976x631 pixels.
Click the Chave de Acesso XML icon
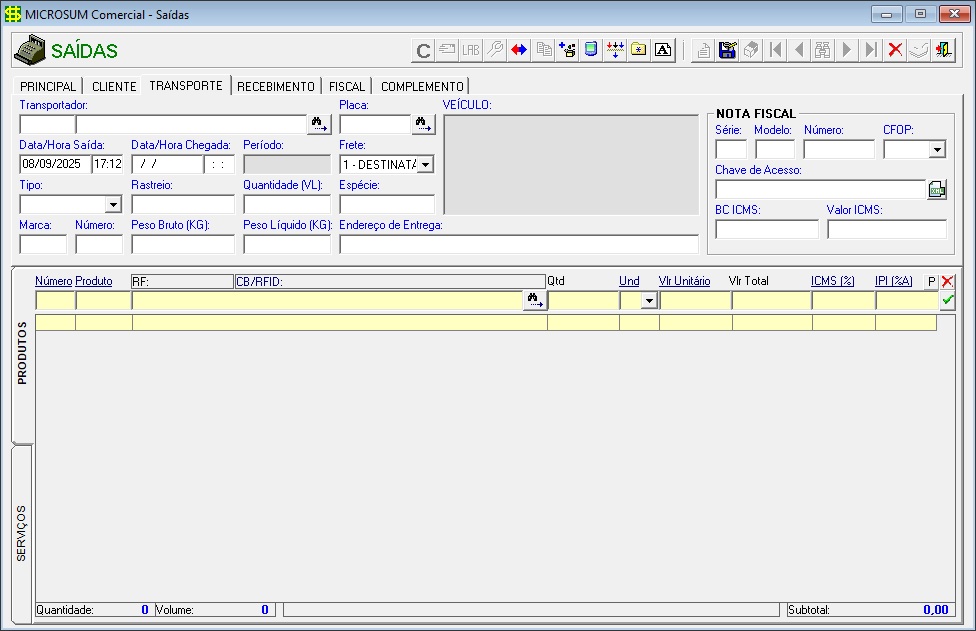click(x=937, y=190)
